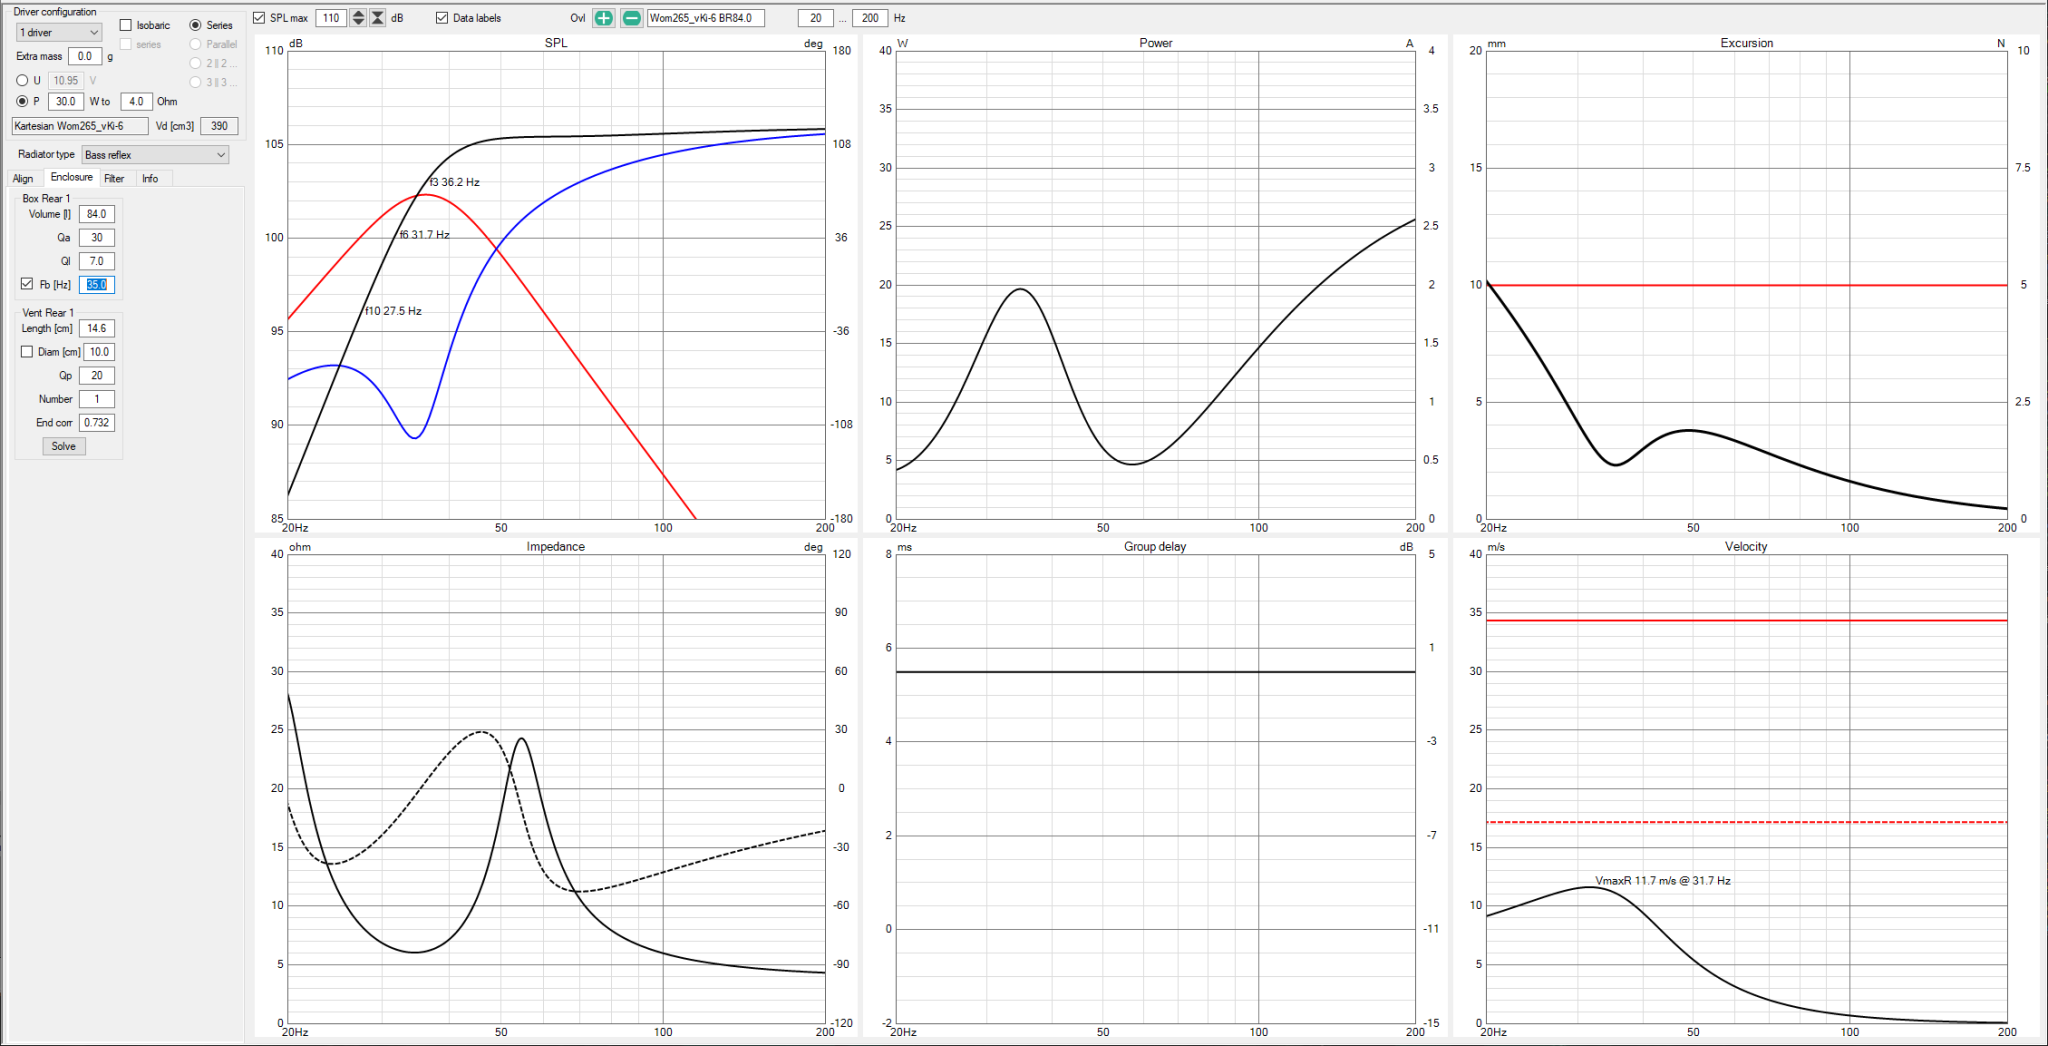Click the SPL graph title
Screen dimensions: 2048x1046
[556, 43]
